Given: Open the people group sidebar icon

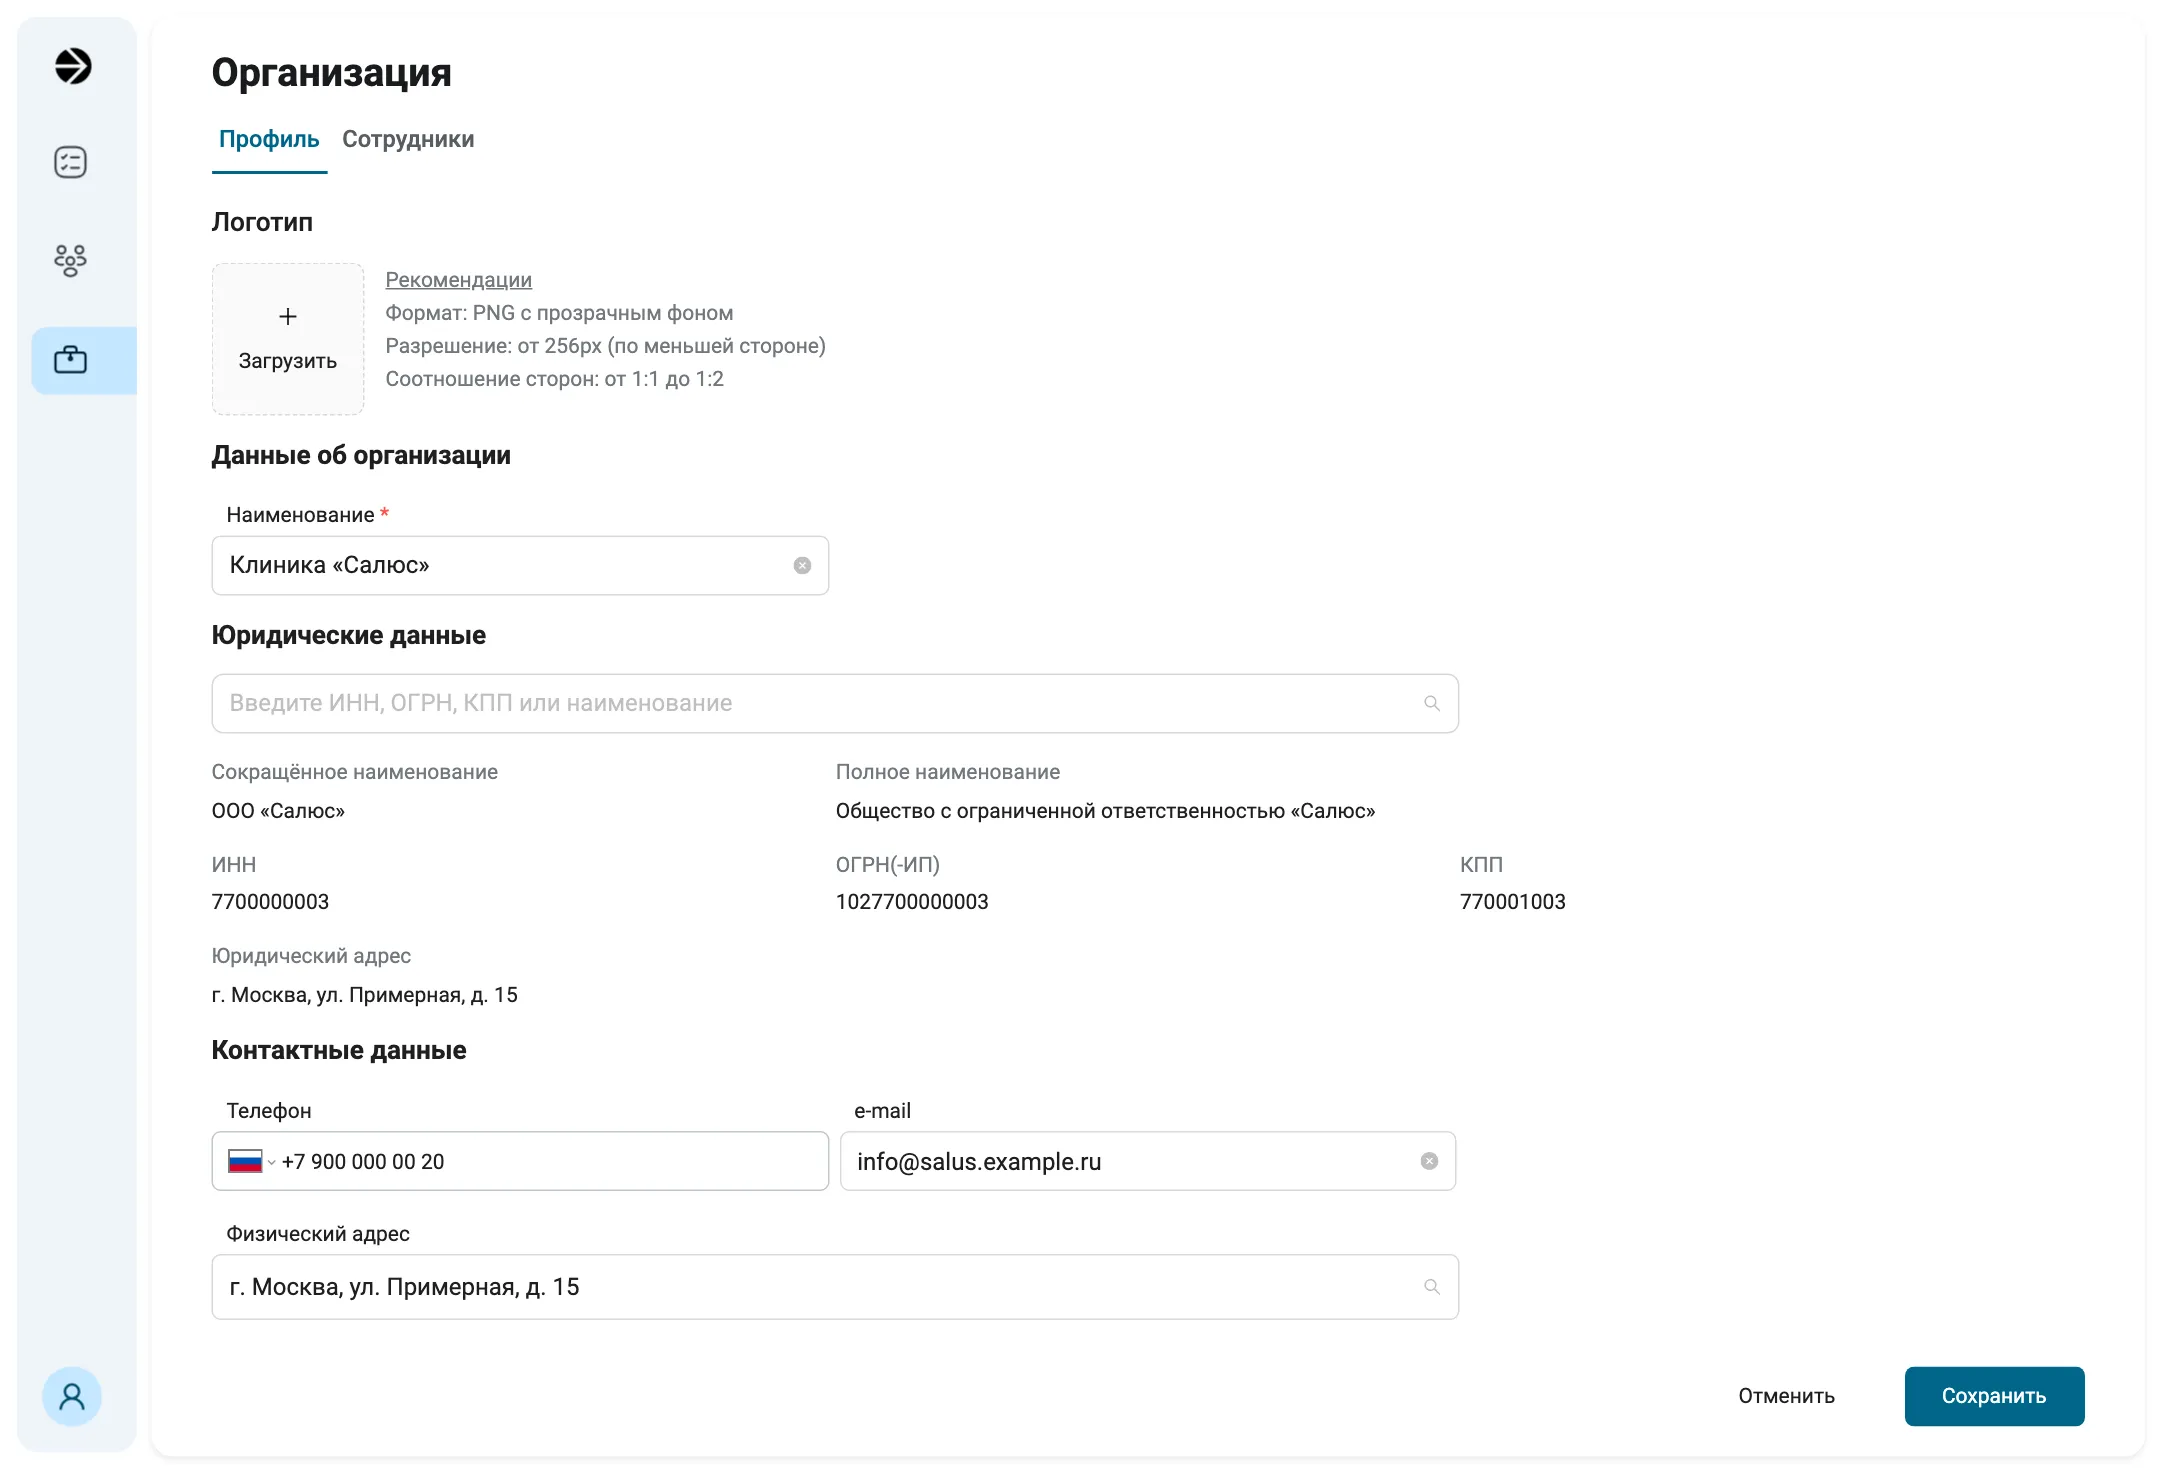Looking at the screenshot, I should [70, 260].
